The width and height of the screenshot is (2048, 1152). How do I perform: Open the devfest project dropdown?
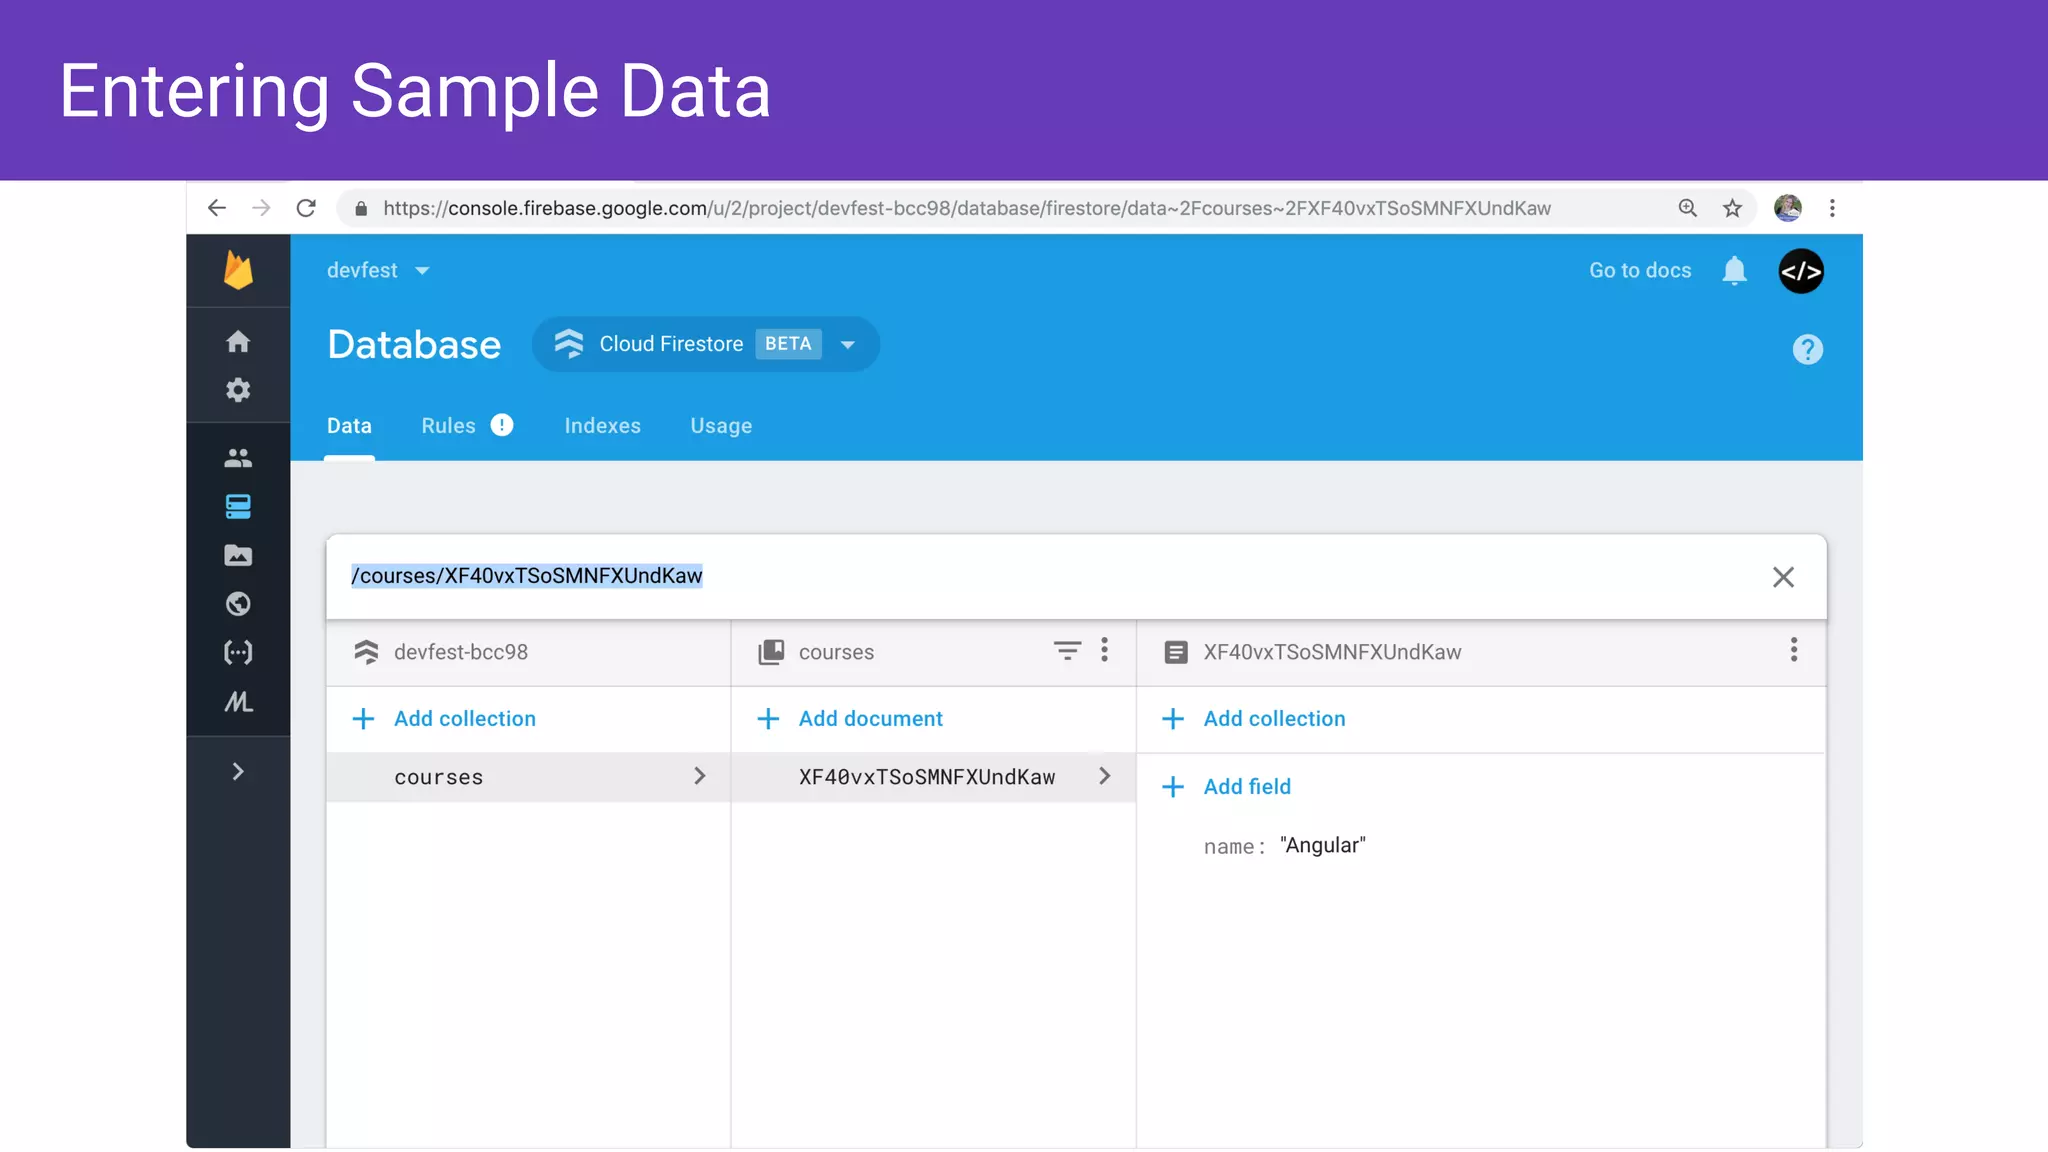378,270
